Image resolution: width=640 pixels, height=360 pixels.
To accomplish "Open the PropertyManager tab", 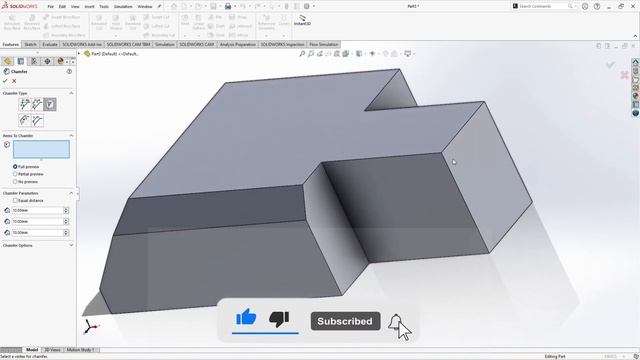I will point(21,61).
